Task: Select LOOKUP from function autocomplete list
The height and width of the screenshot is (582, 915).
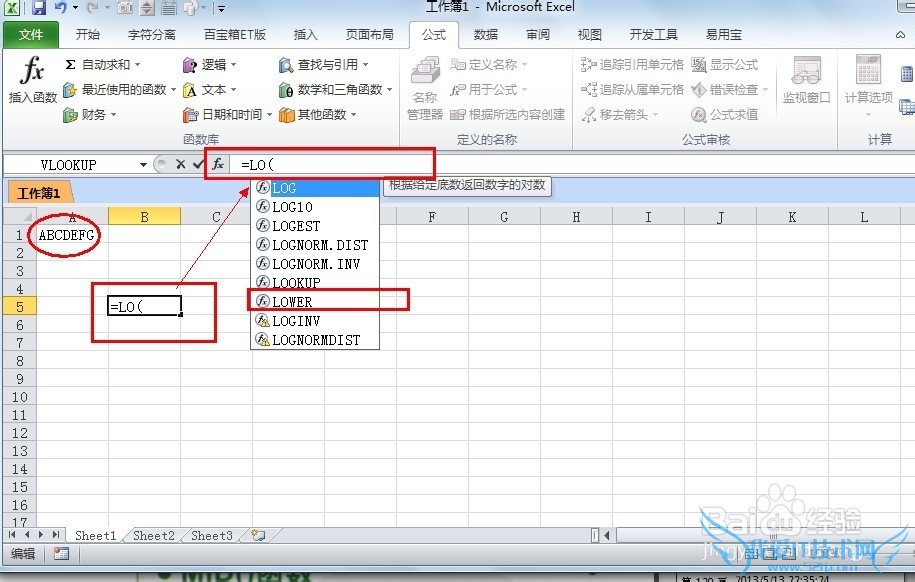Action: pos(315,283)
